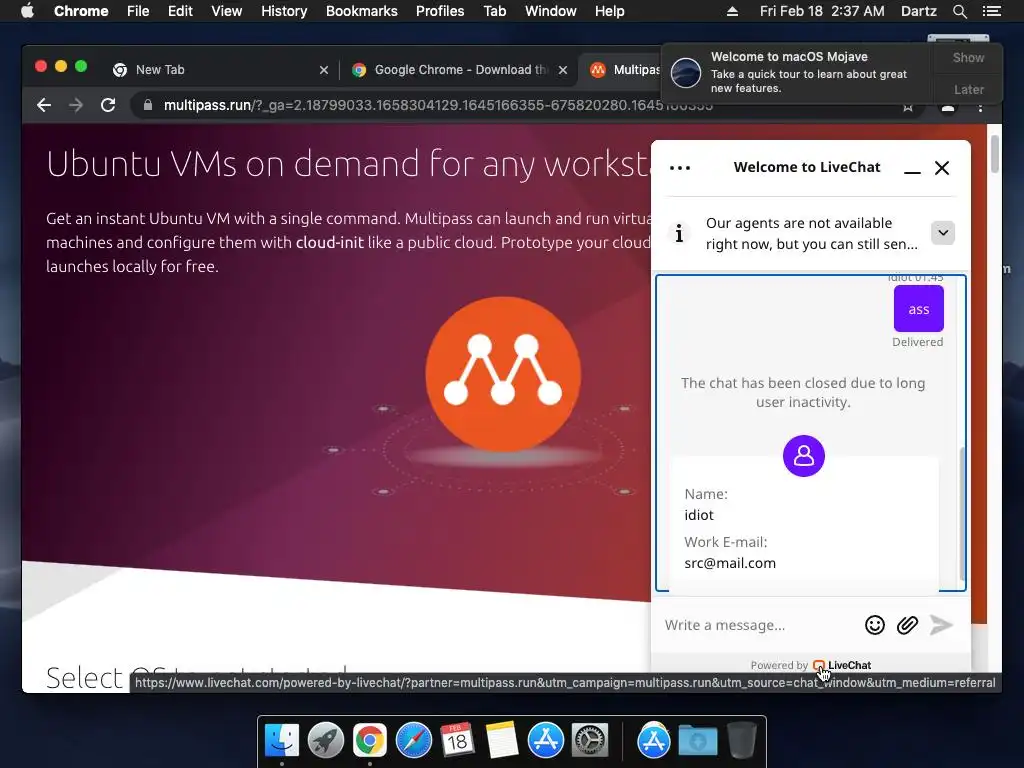
Task: Open the LiveChat three-dots options menu
Action: (x=680, y=168)
